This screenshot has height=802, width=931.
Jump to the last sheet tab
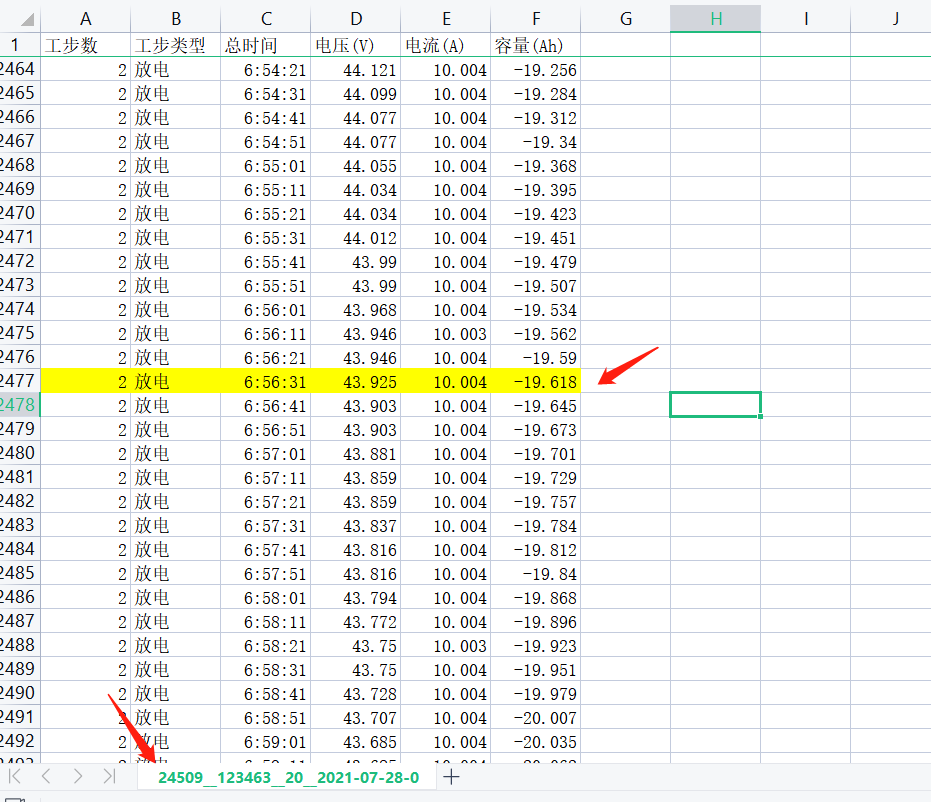point(109,777)
